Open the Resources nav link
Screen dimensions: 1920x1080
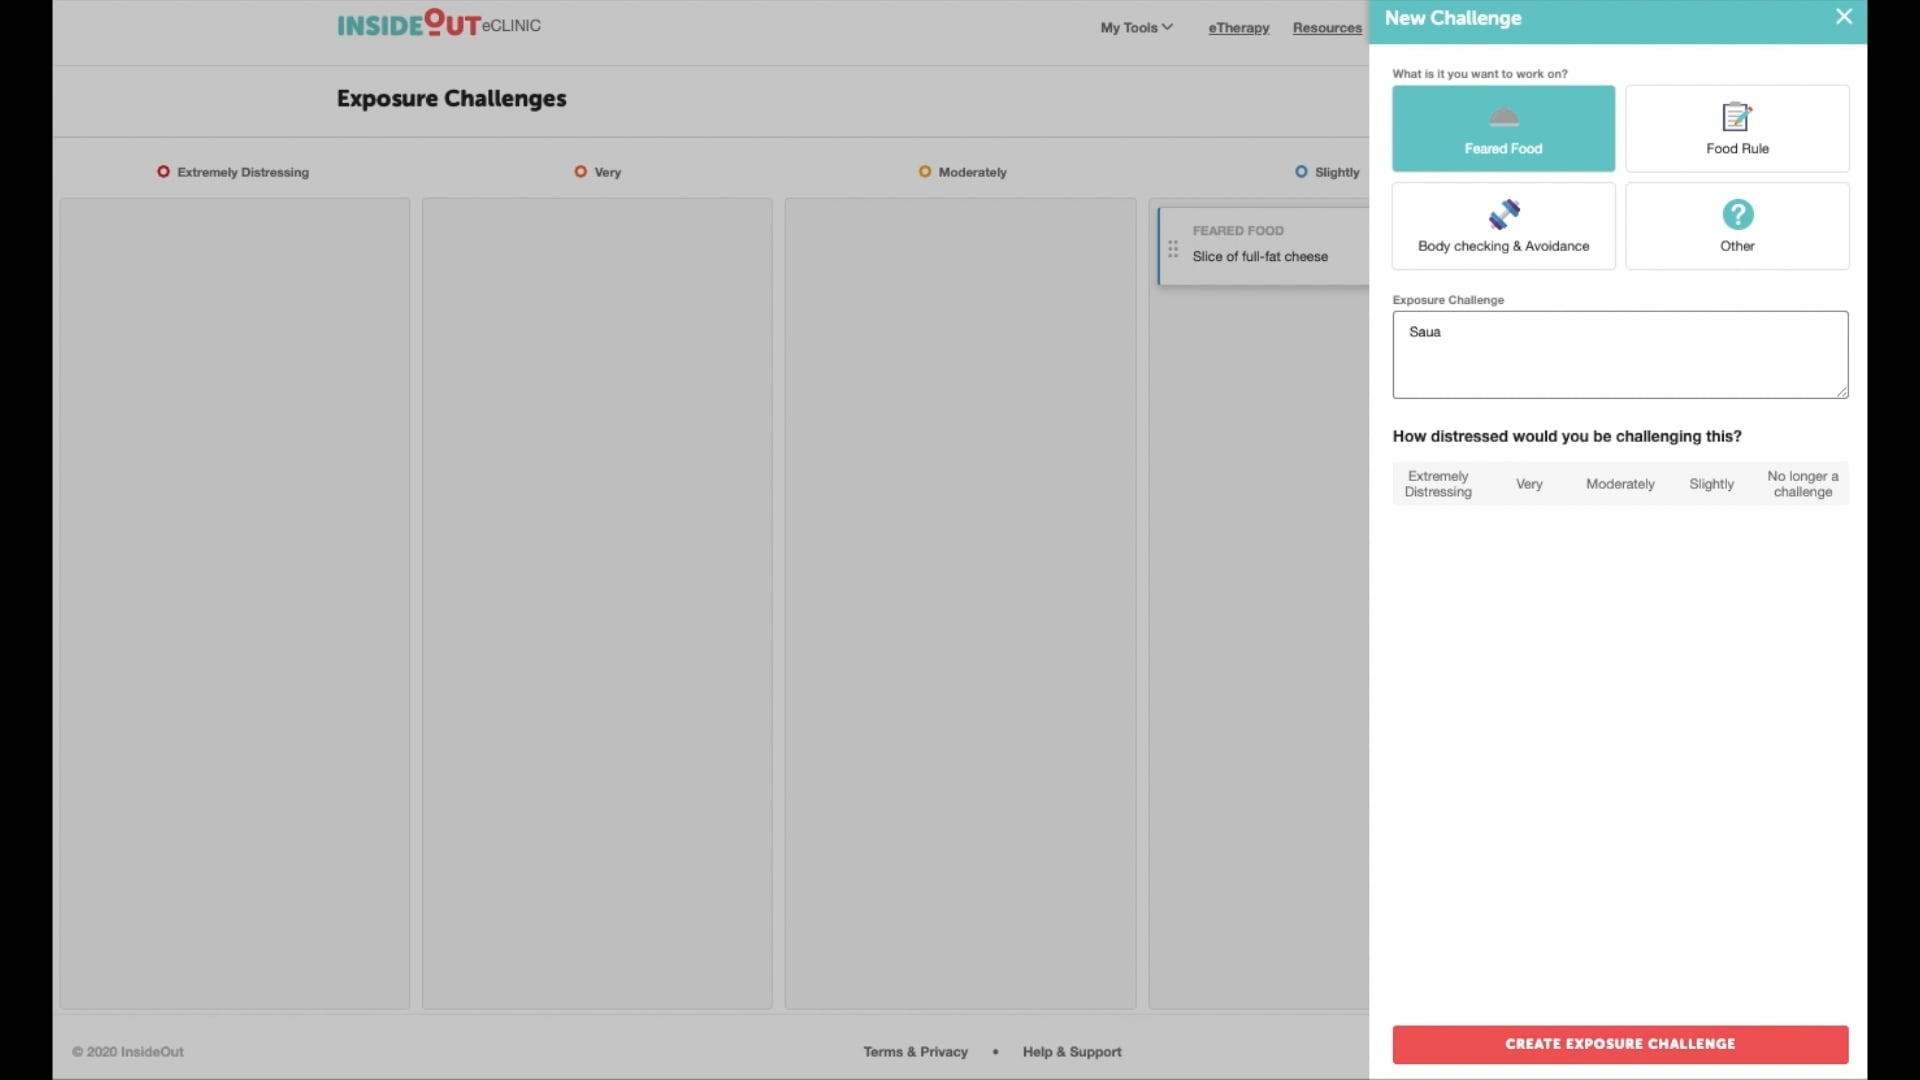click(1327, 28)
